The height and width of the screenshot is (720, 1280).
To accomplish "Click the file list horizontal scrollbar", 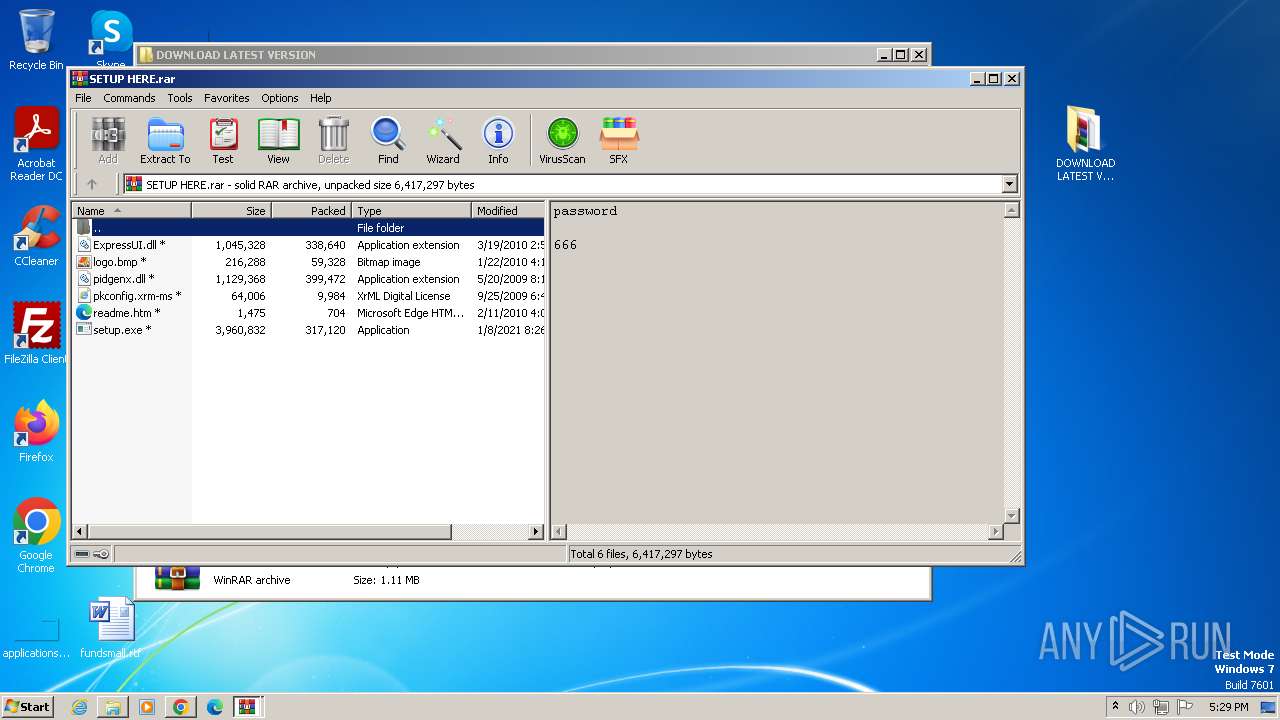I will coord(270,532).
